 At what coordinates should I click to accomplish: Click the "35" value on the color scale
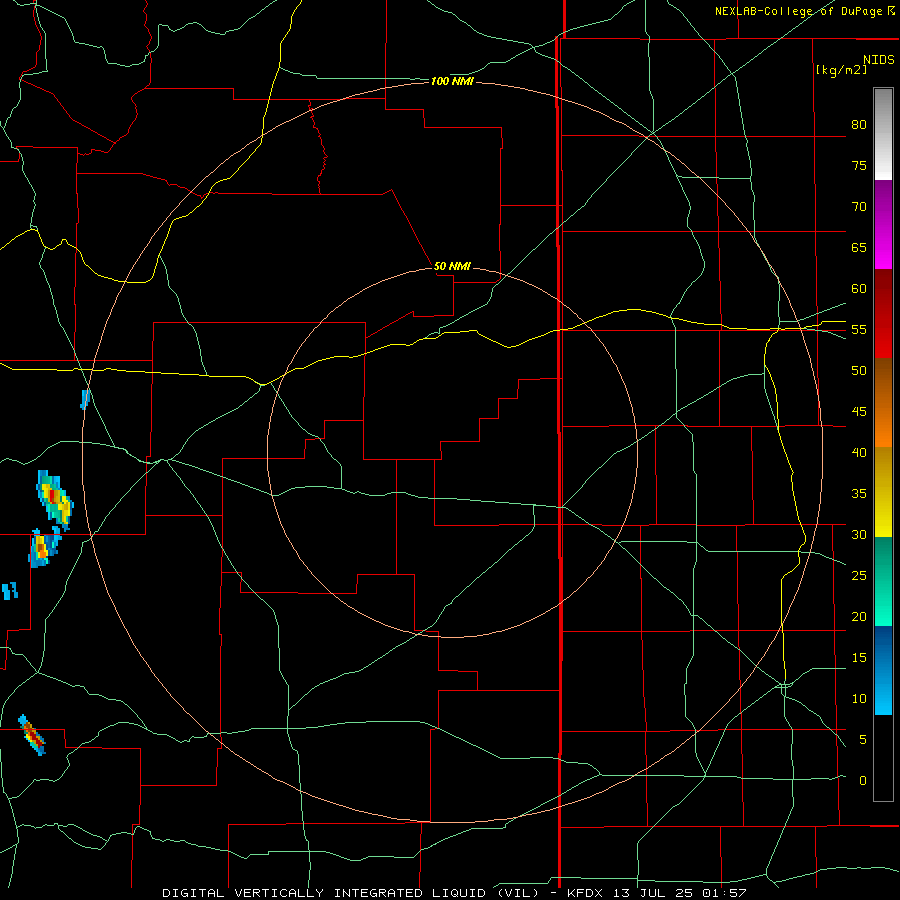[859, 494]
